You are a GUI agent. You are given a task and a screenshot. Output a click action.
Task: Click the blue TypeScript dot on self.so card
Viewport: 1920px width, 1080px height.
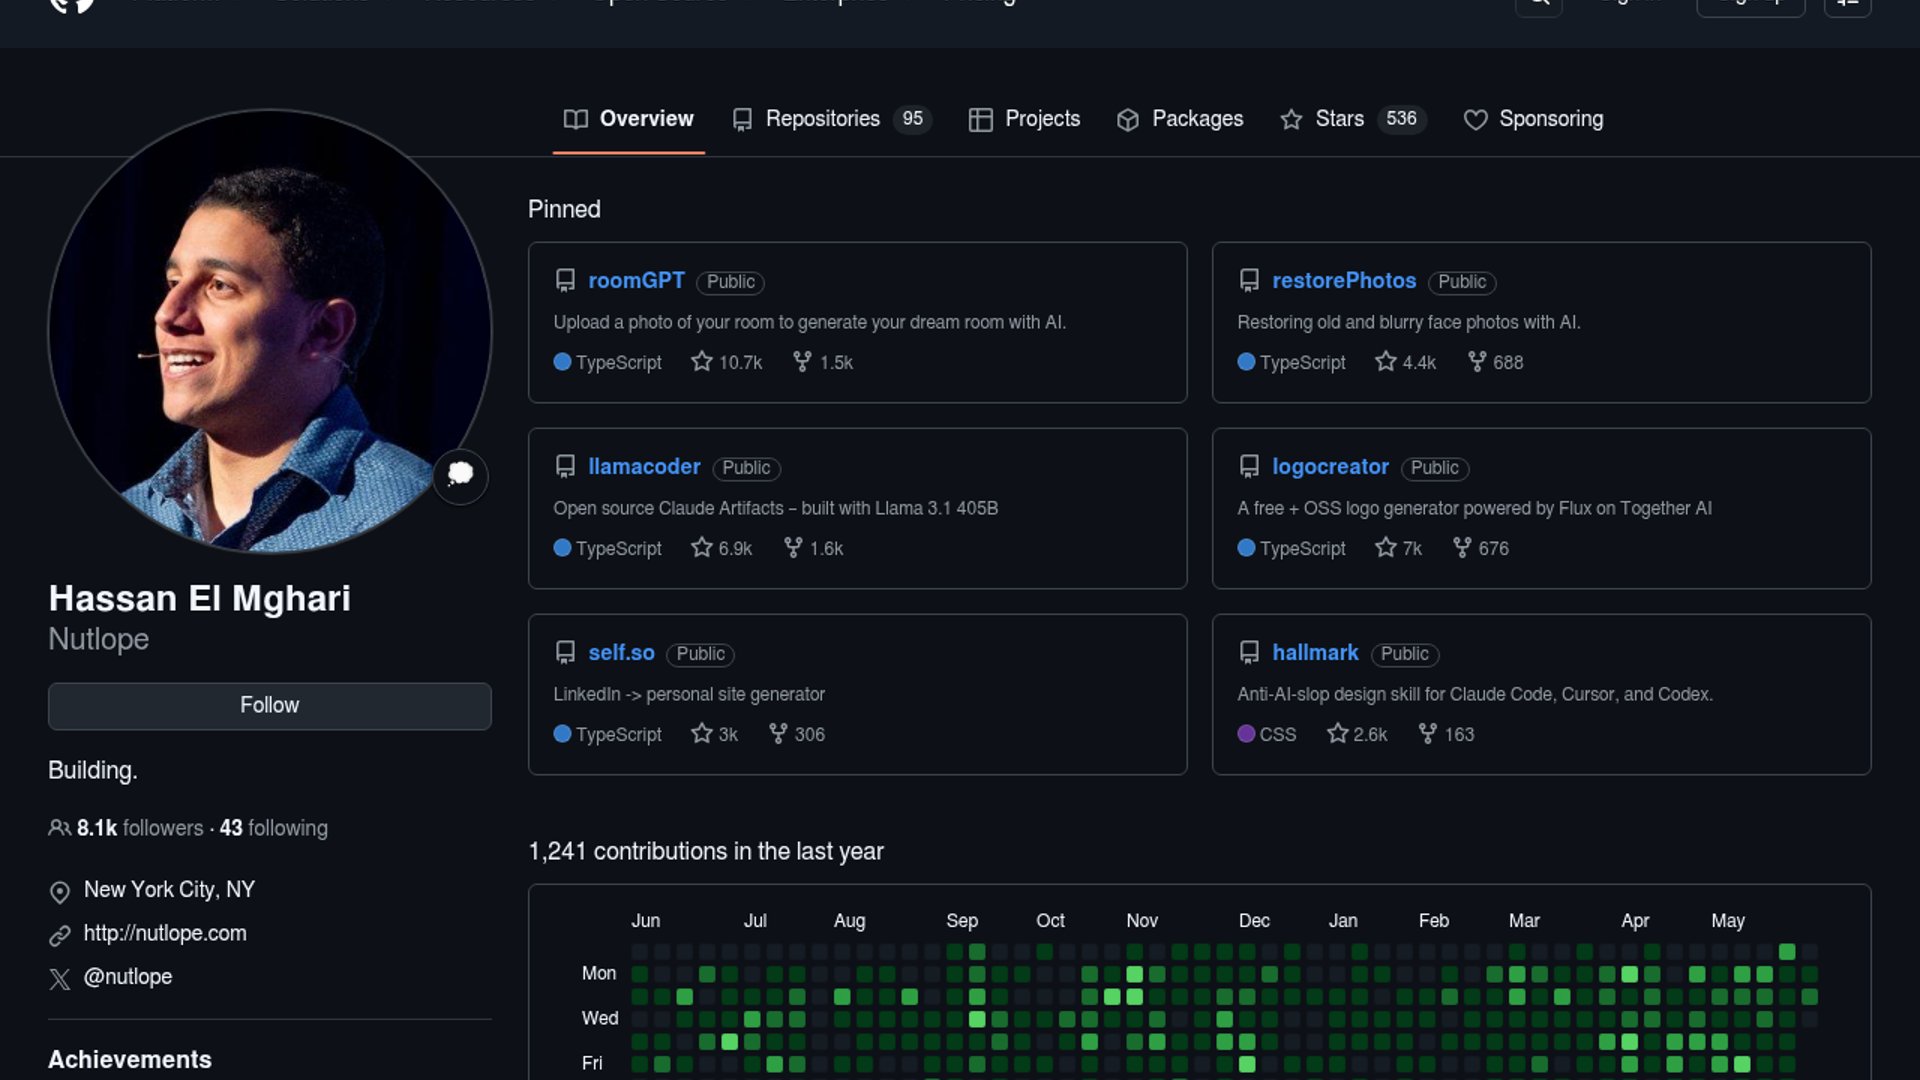[562, 733]
